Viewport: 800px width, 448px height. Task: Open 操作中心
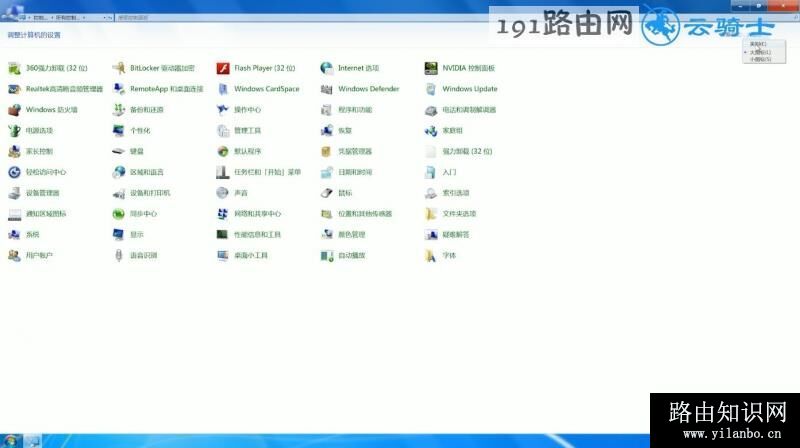click(238, 110)
